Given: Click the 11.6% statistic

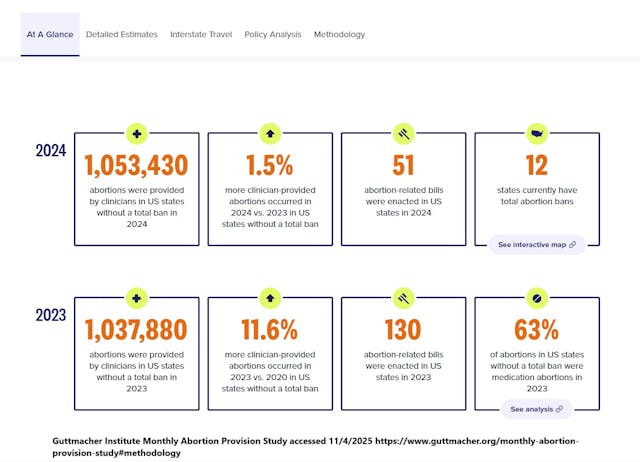Looking at the screenshot, I should 269,330.
